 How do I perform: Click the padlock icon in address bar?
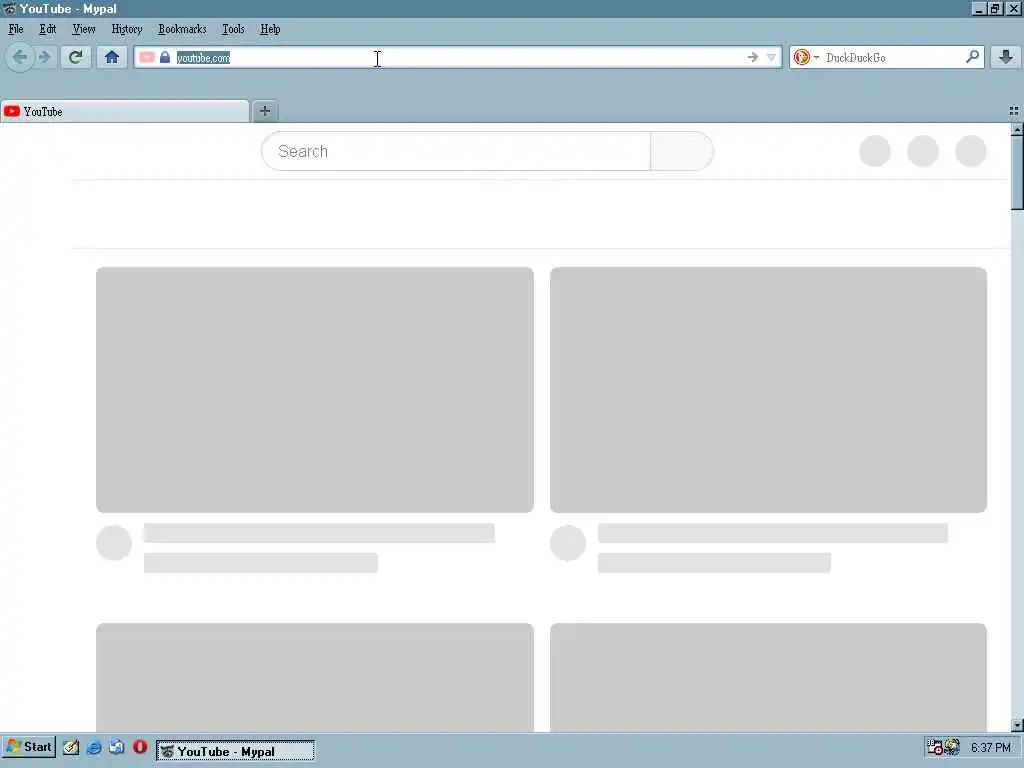coord(165,57)
